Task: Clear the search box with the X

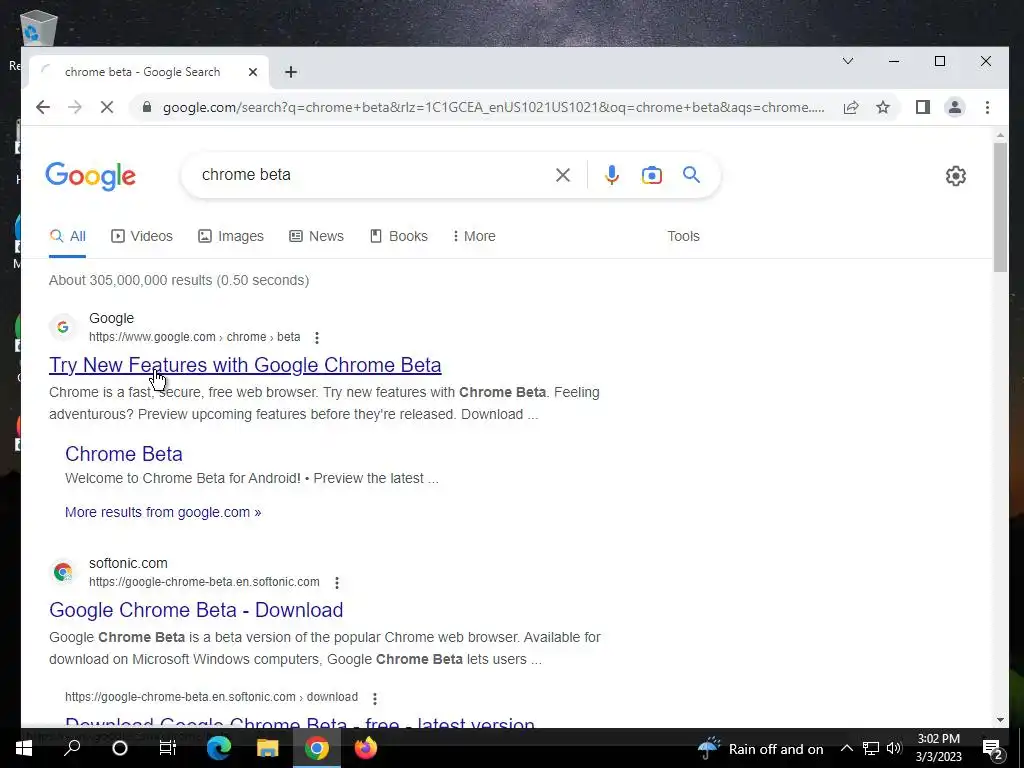Action: tap(563, 175)
